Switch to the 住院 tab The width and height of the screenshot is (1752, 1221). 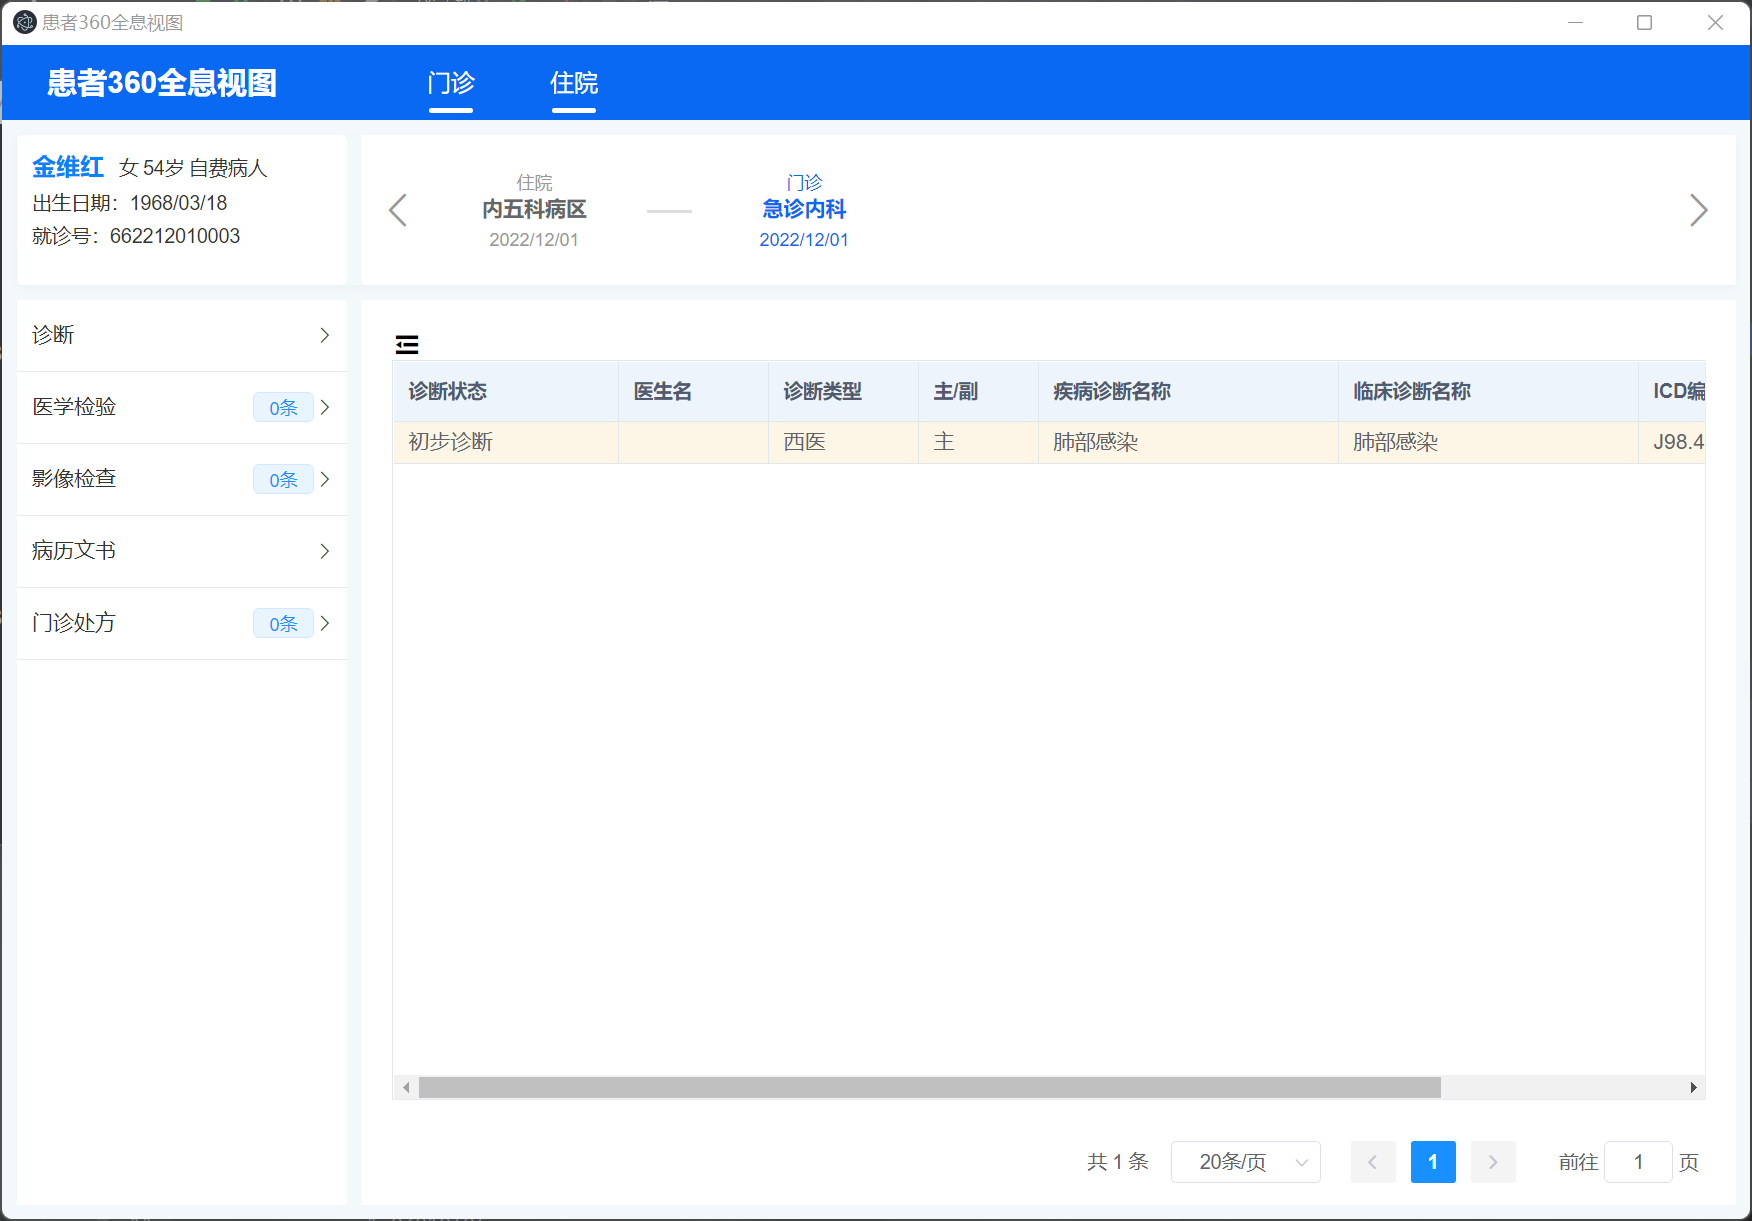[x=574, y=83]
